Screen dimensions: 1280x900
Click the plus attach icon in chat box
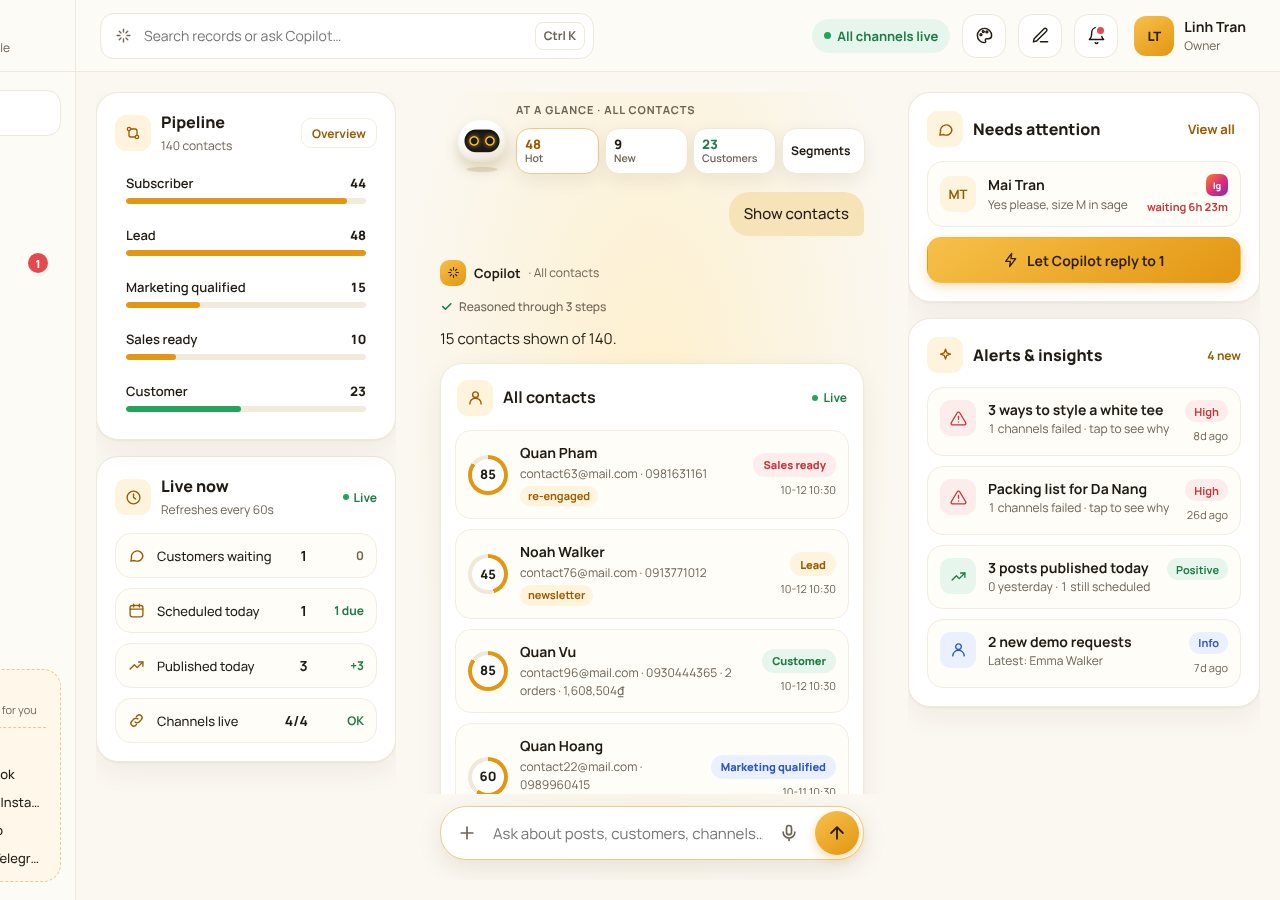(x=467, y=833)
